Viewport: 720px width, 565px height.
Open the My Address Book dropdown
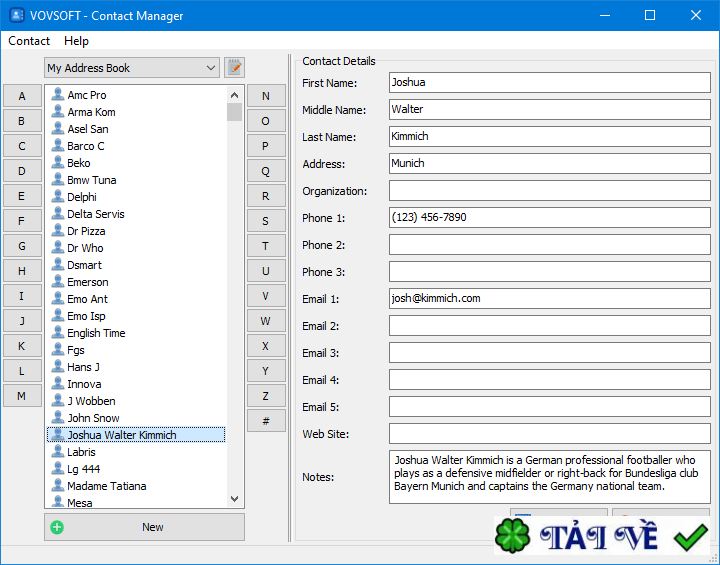(x=132, y=68)
